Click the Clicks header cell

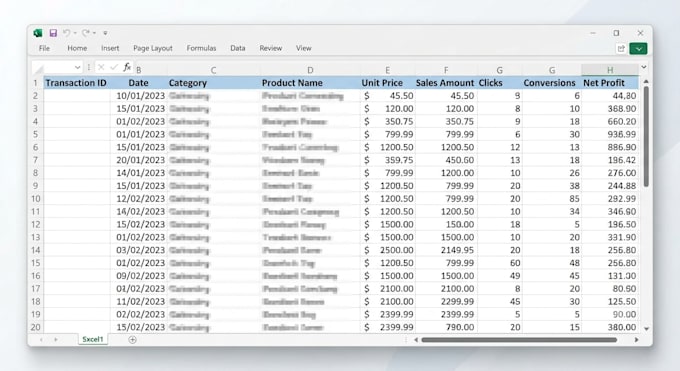(500, 83)
